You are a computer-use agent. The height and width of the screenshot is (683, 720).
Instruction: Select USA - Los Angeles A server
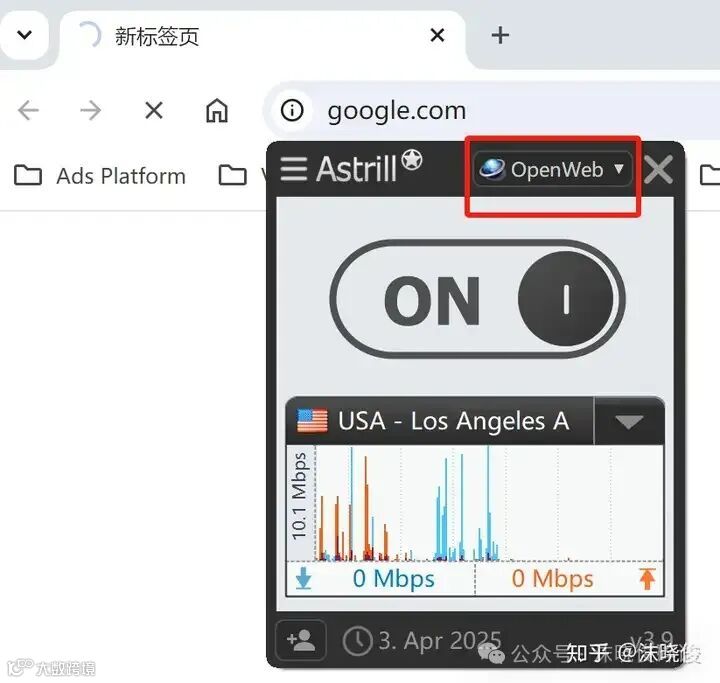point(439,421)
